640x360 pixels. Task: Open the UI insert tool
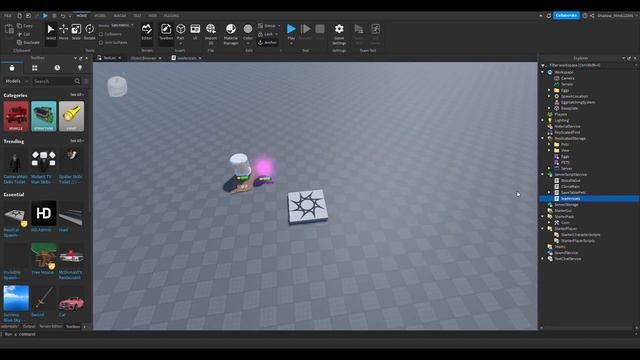pos(195,32)
